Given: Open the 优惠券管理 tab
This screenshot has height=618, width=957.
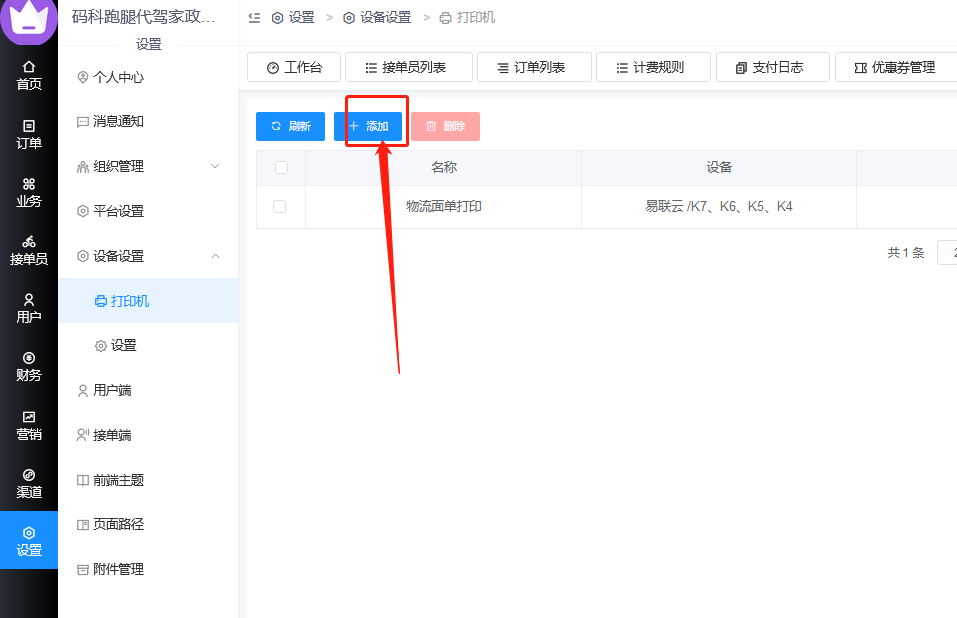Looking at the screenshot, I should (x=896, y=67).
